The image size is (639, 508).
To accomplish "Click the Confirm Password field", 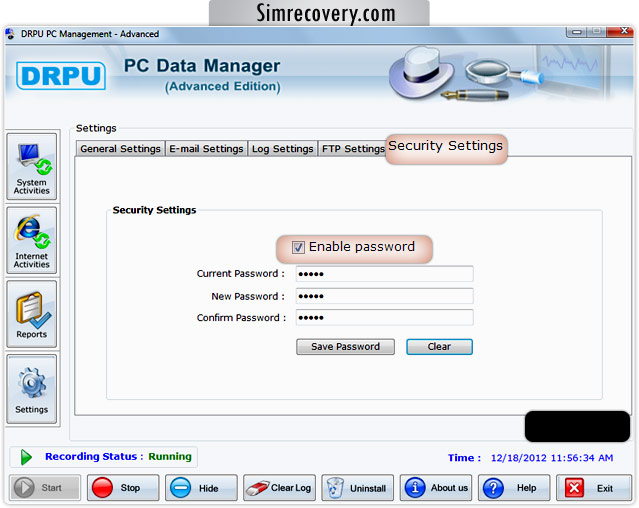I will tap(385, 318).
